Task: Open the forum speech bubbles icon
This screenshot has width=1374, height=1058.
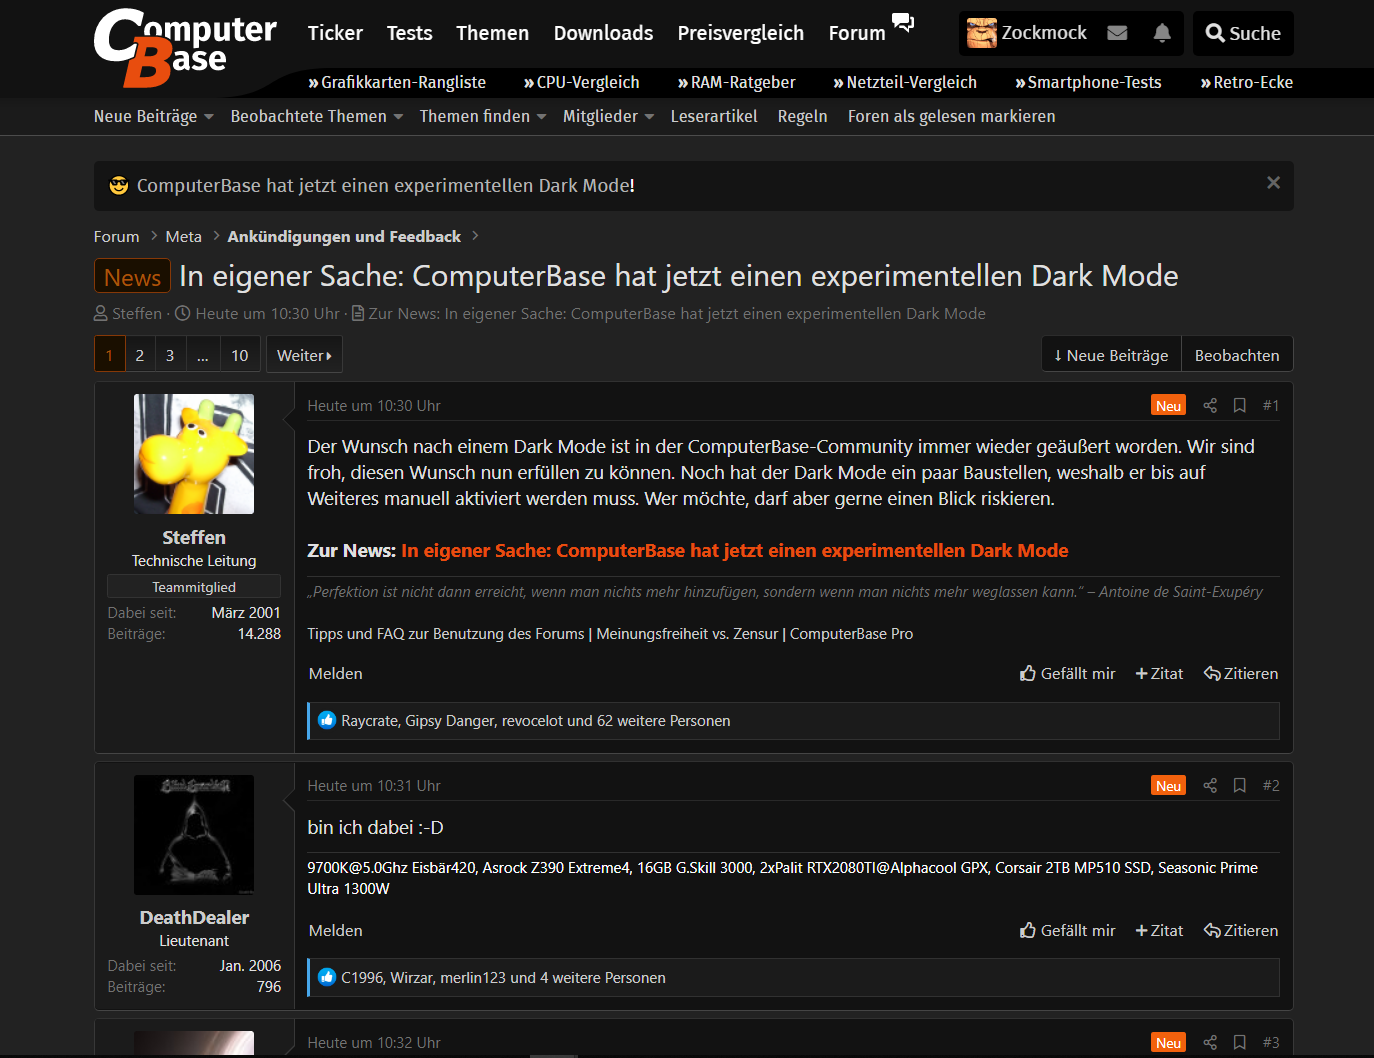Action: pyautogui.click(x=903, y=23)
